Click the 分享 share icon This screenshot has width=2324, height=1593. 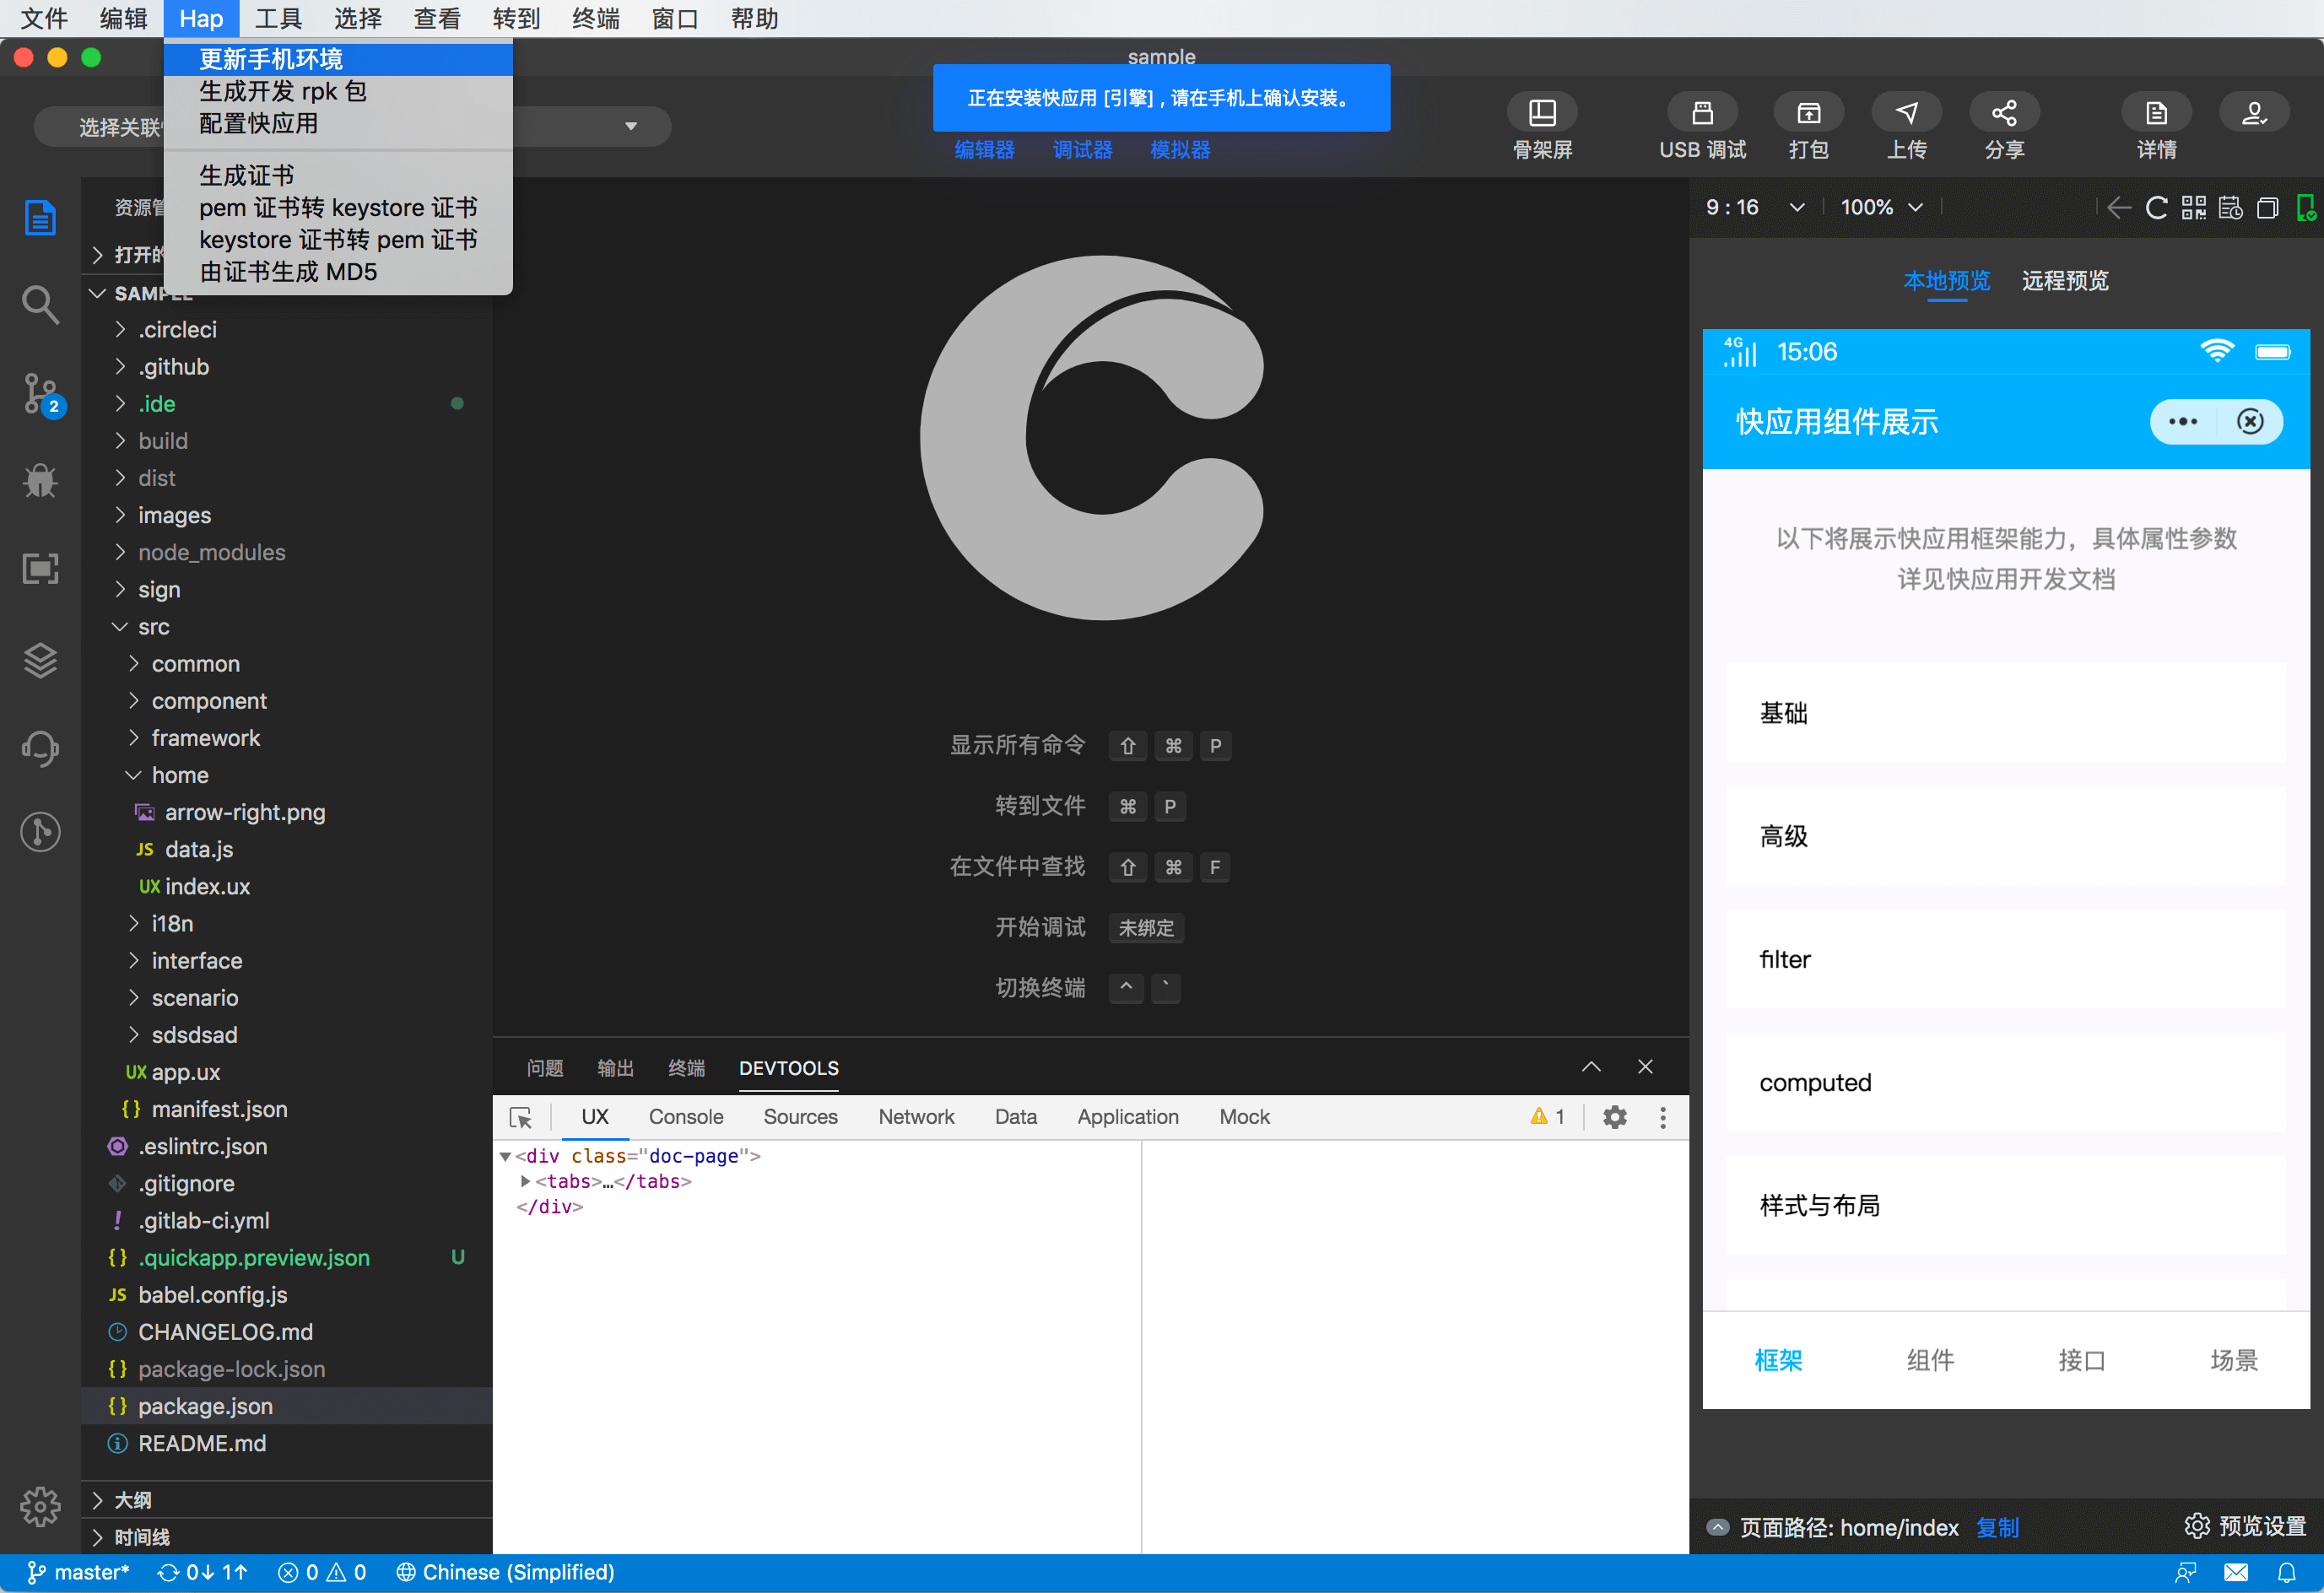click(x=2003, y=113)
